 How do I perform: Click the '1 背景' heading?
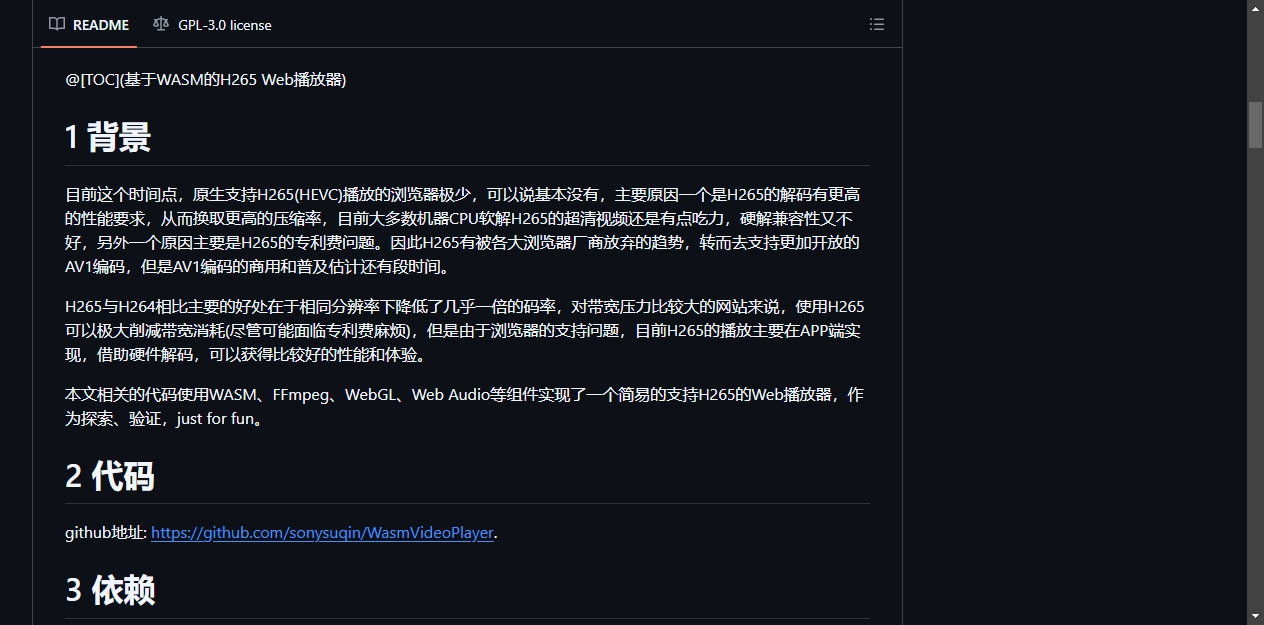(x=108, y=137)
